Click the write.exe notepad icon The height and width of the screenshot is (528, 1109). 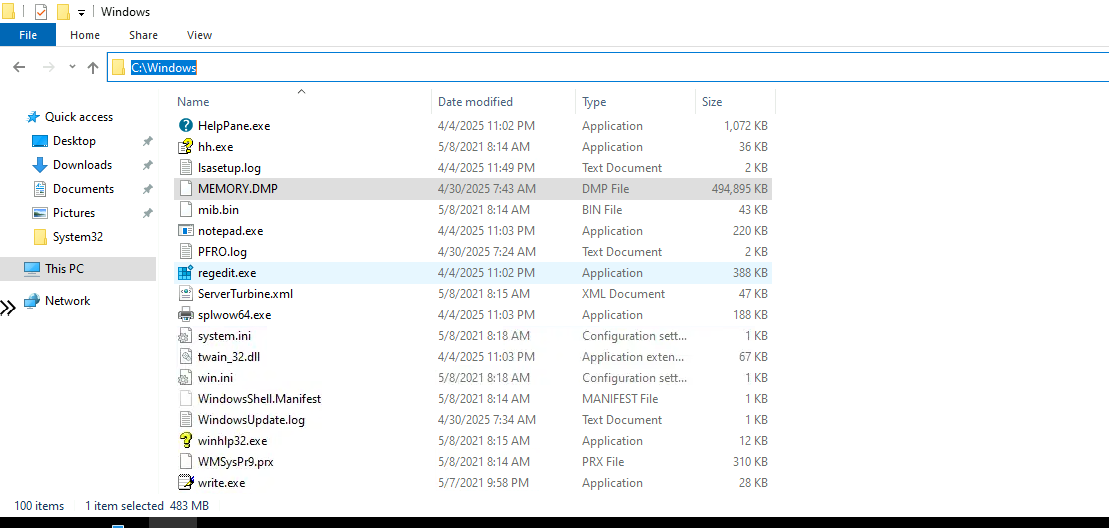[x=186, y=483]
